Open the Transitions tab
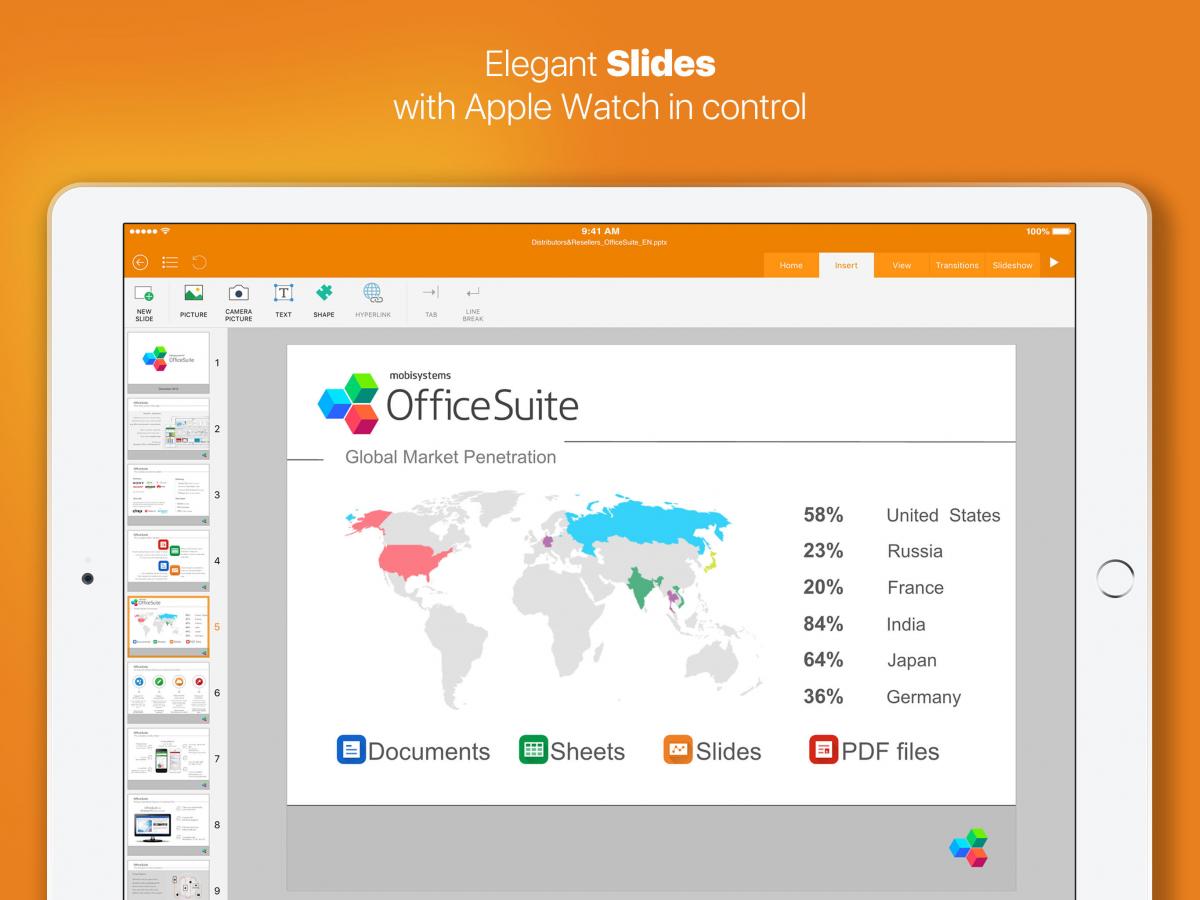This screenshot has width=1200, height=900. point(957,265)
